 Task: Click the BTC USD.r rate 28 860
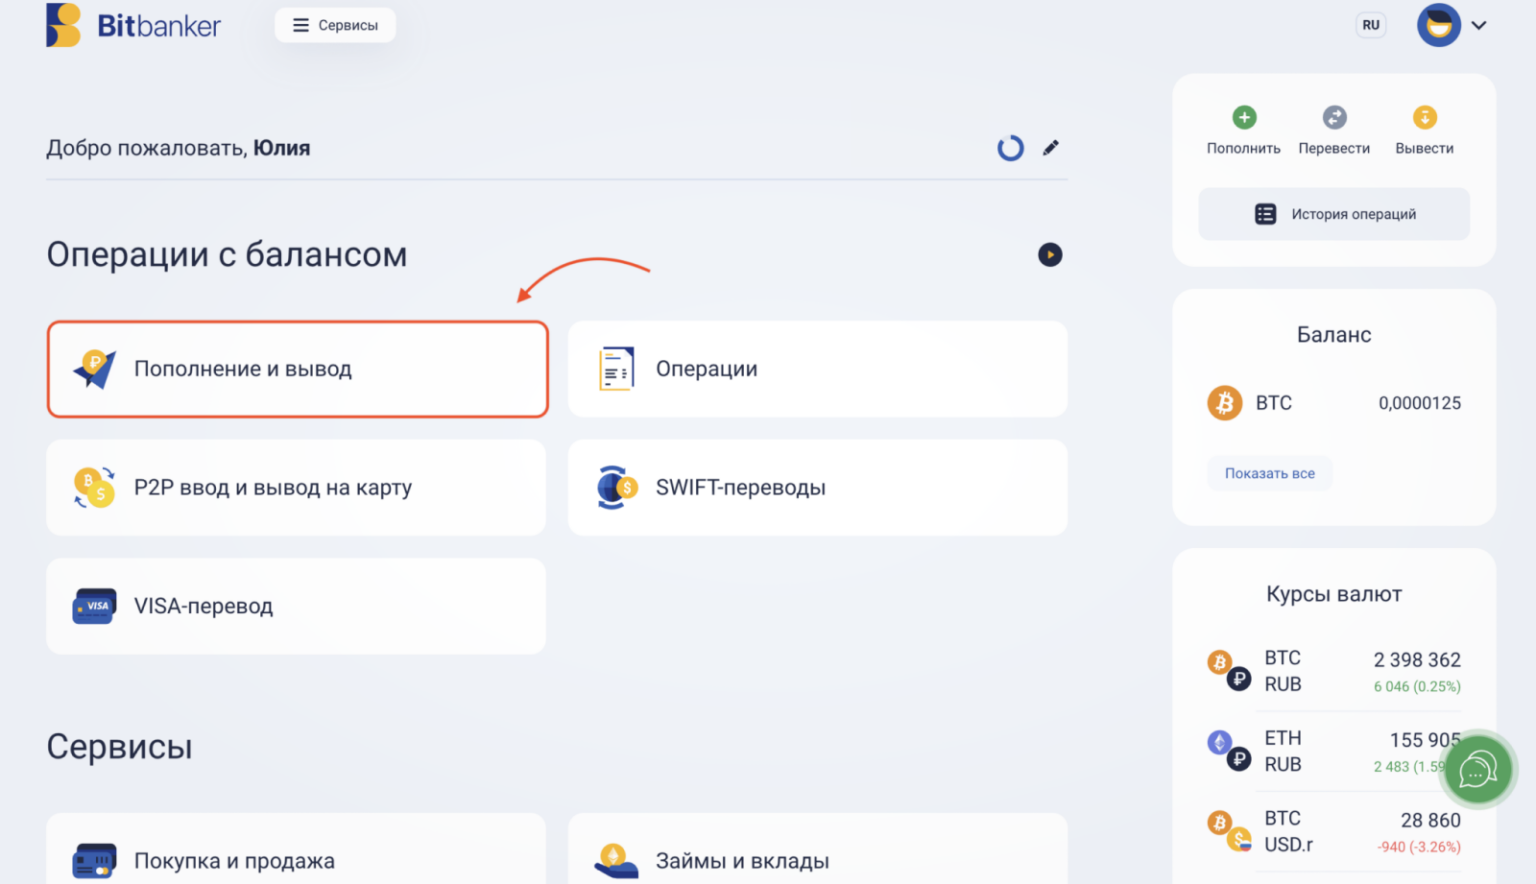(1431, 820)
